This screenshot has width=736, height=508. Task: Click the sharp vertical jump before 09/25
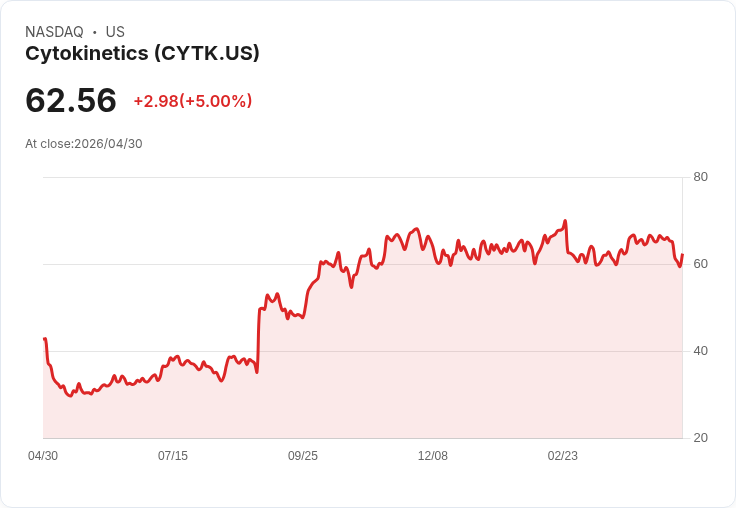[x=258, y=340]
